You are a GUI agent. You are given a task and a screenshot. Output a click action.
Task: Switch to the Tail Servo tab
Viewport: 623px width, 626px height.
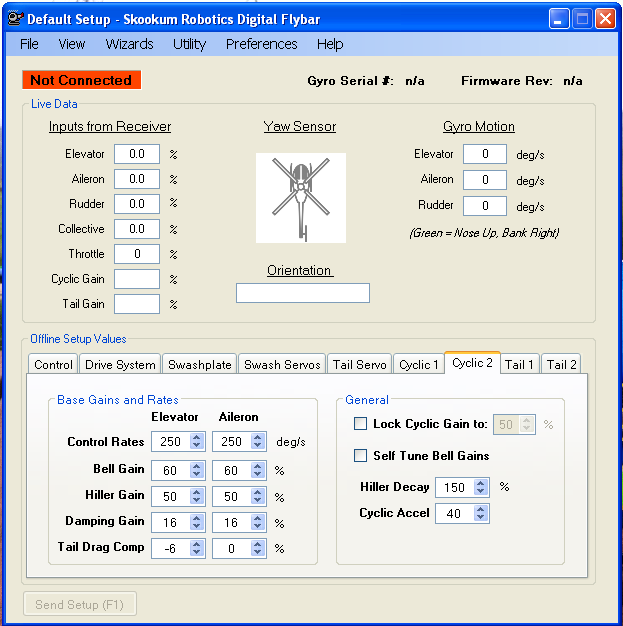pos(359,364)
